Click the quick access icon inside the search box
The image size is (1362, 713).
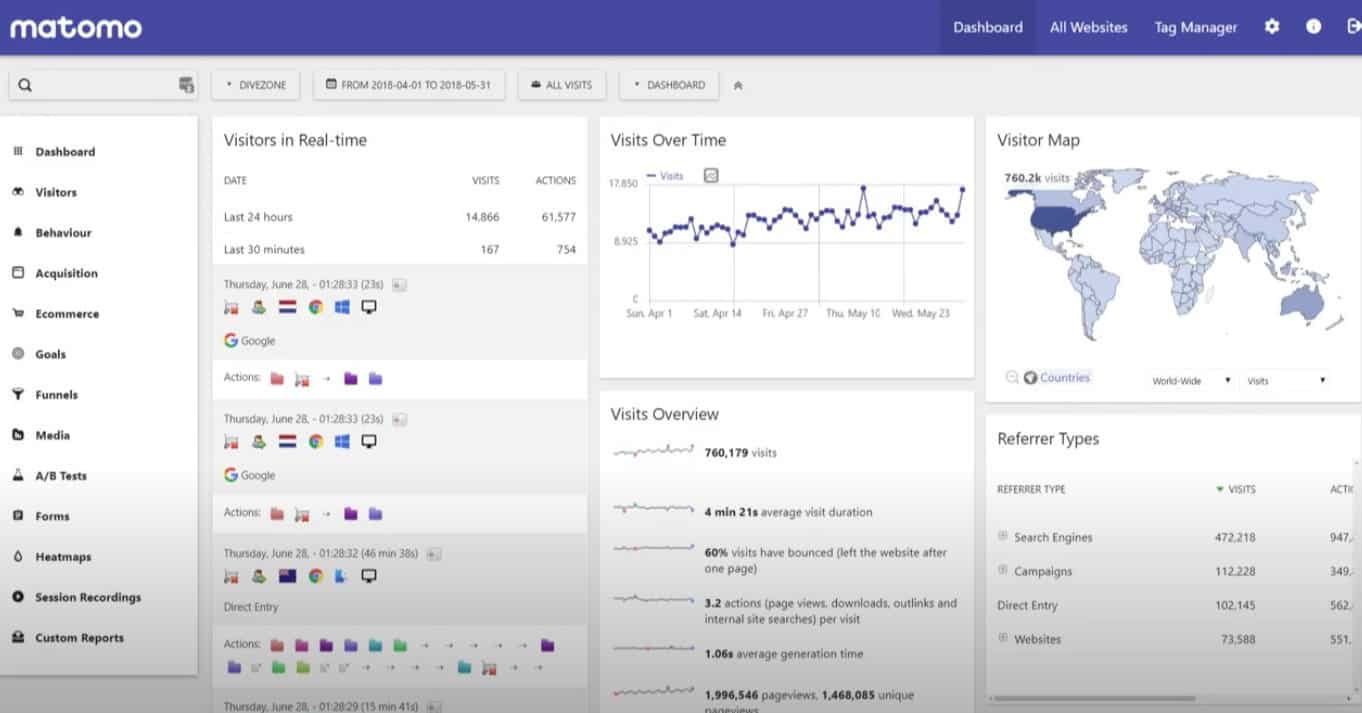pyautogui.click(x=186, y=85)
